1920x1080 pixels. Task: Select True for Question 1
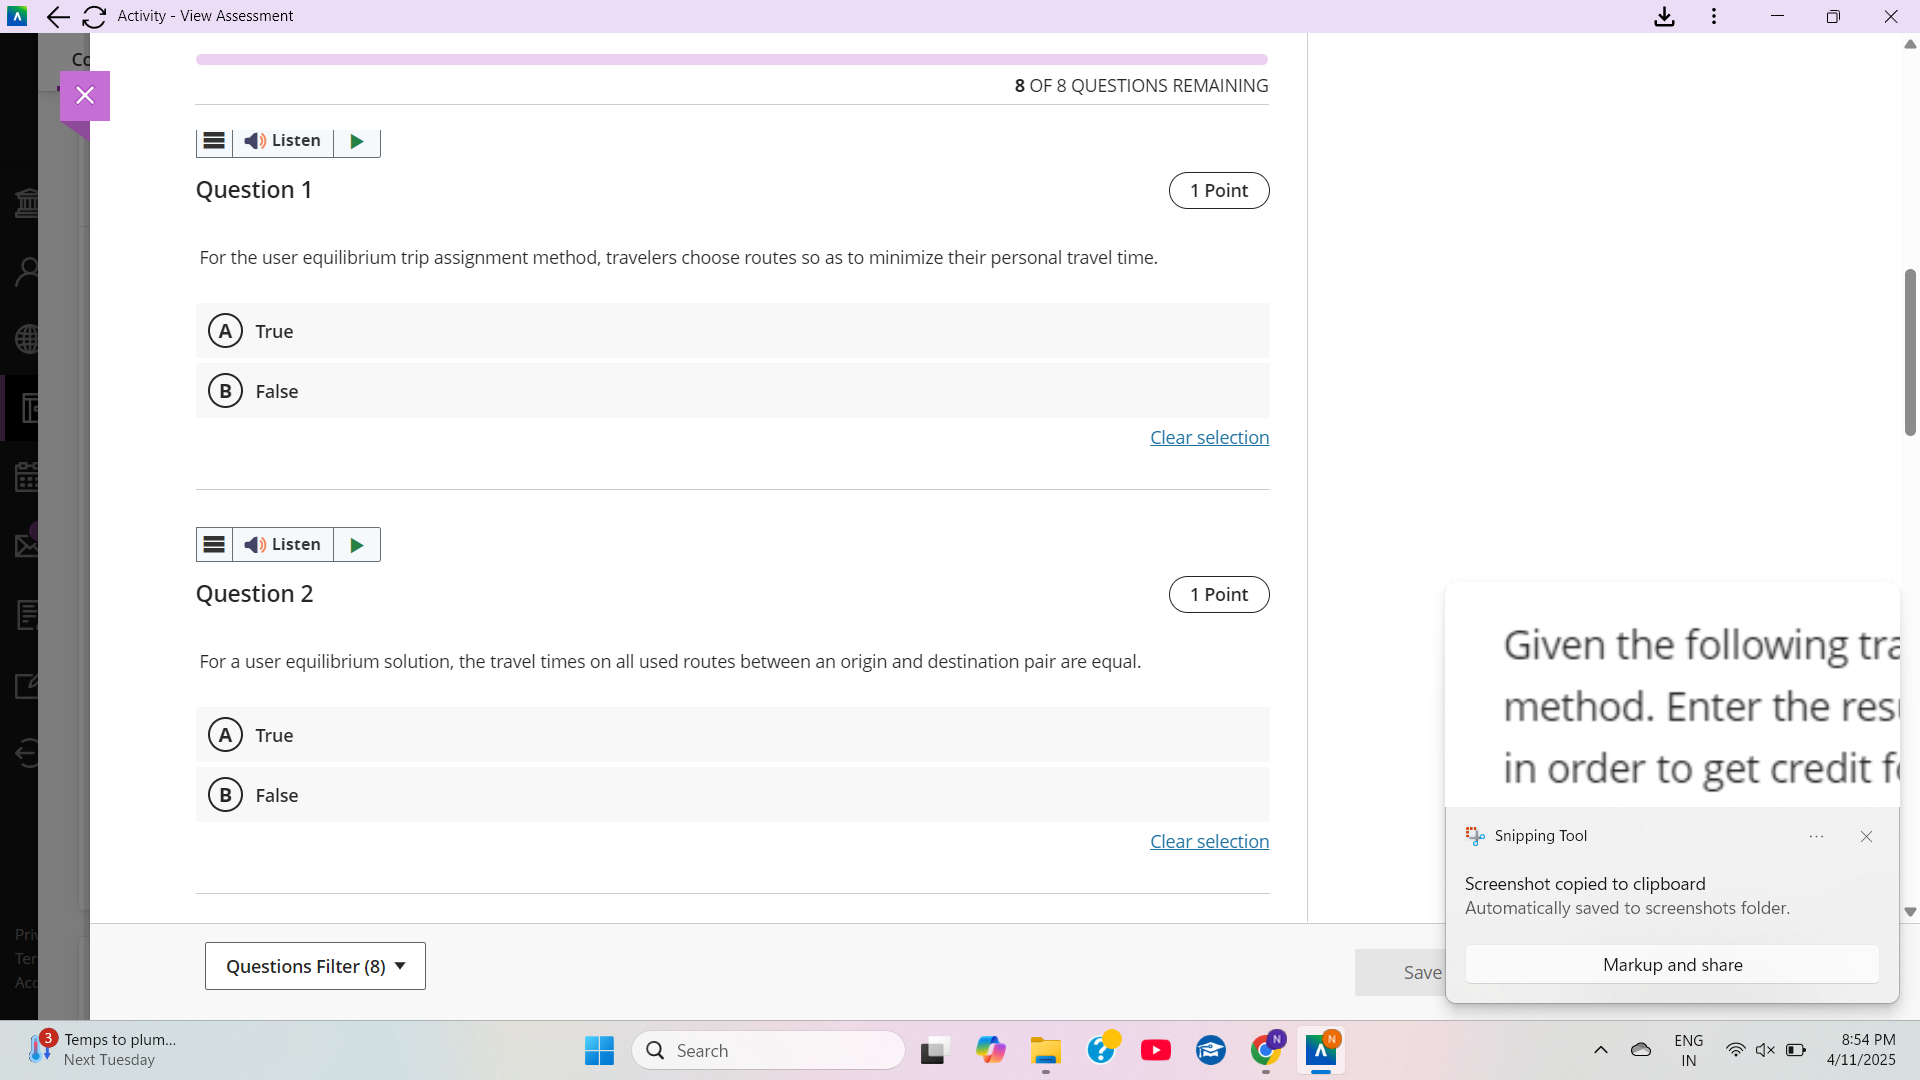(x=226, y=331)
